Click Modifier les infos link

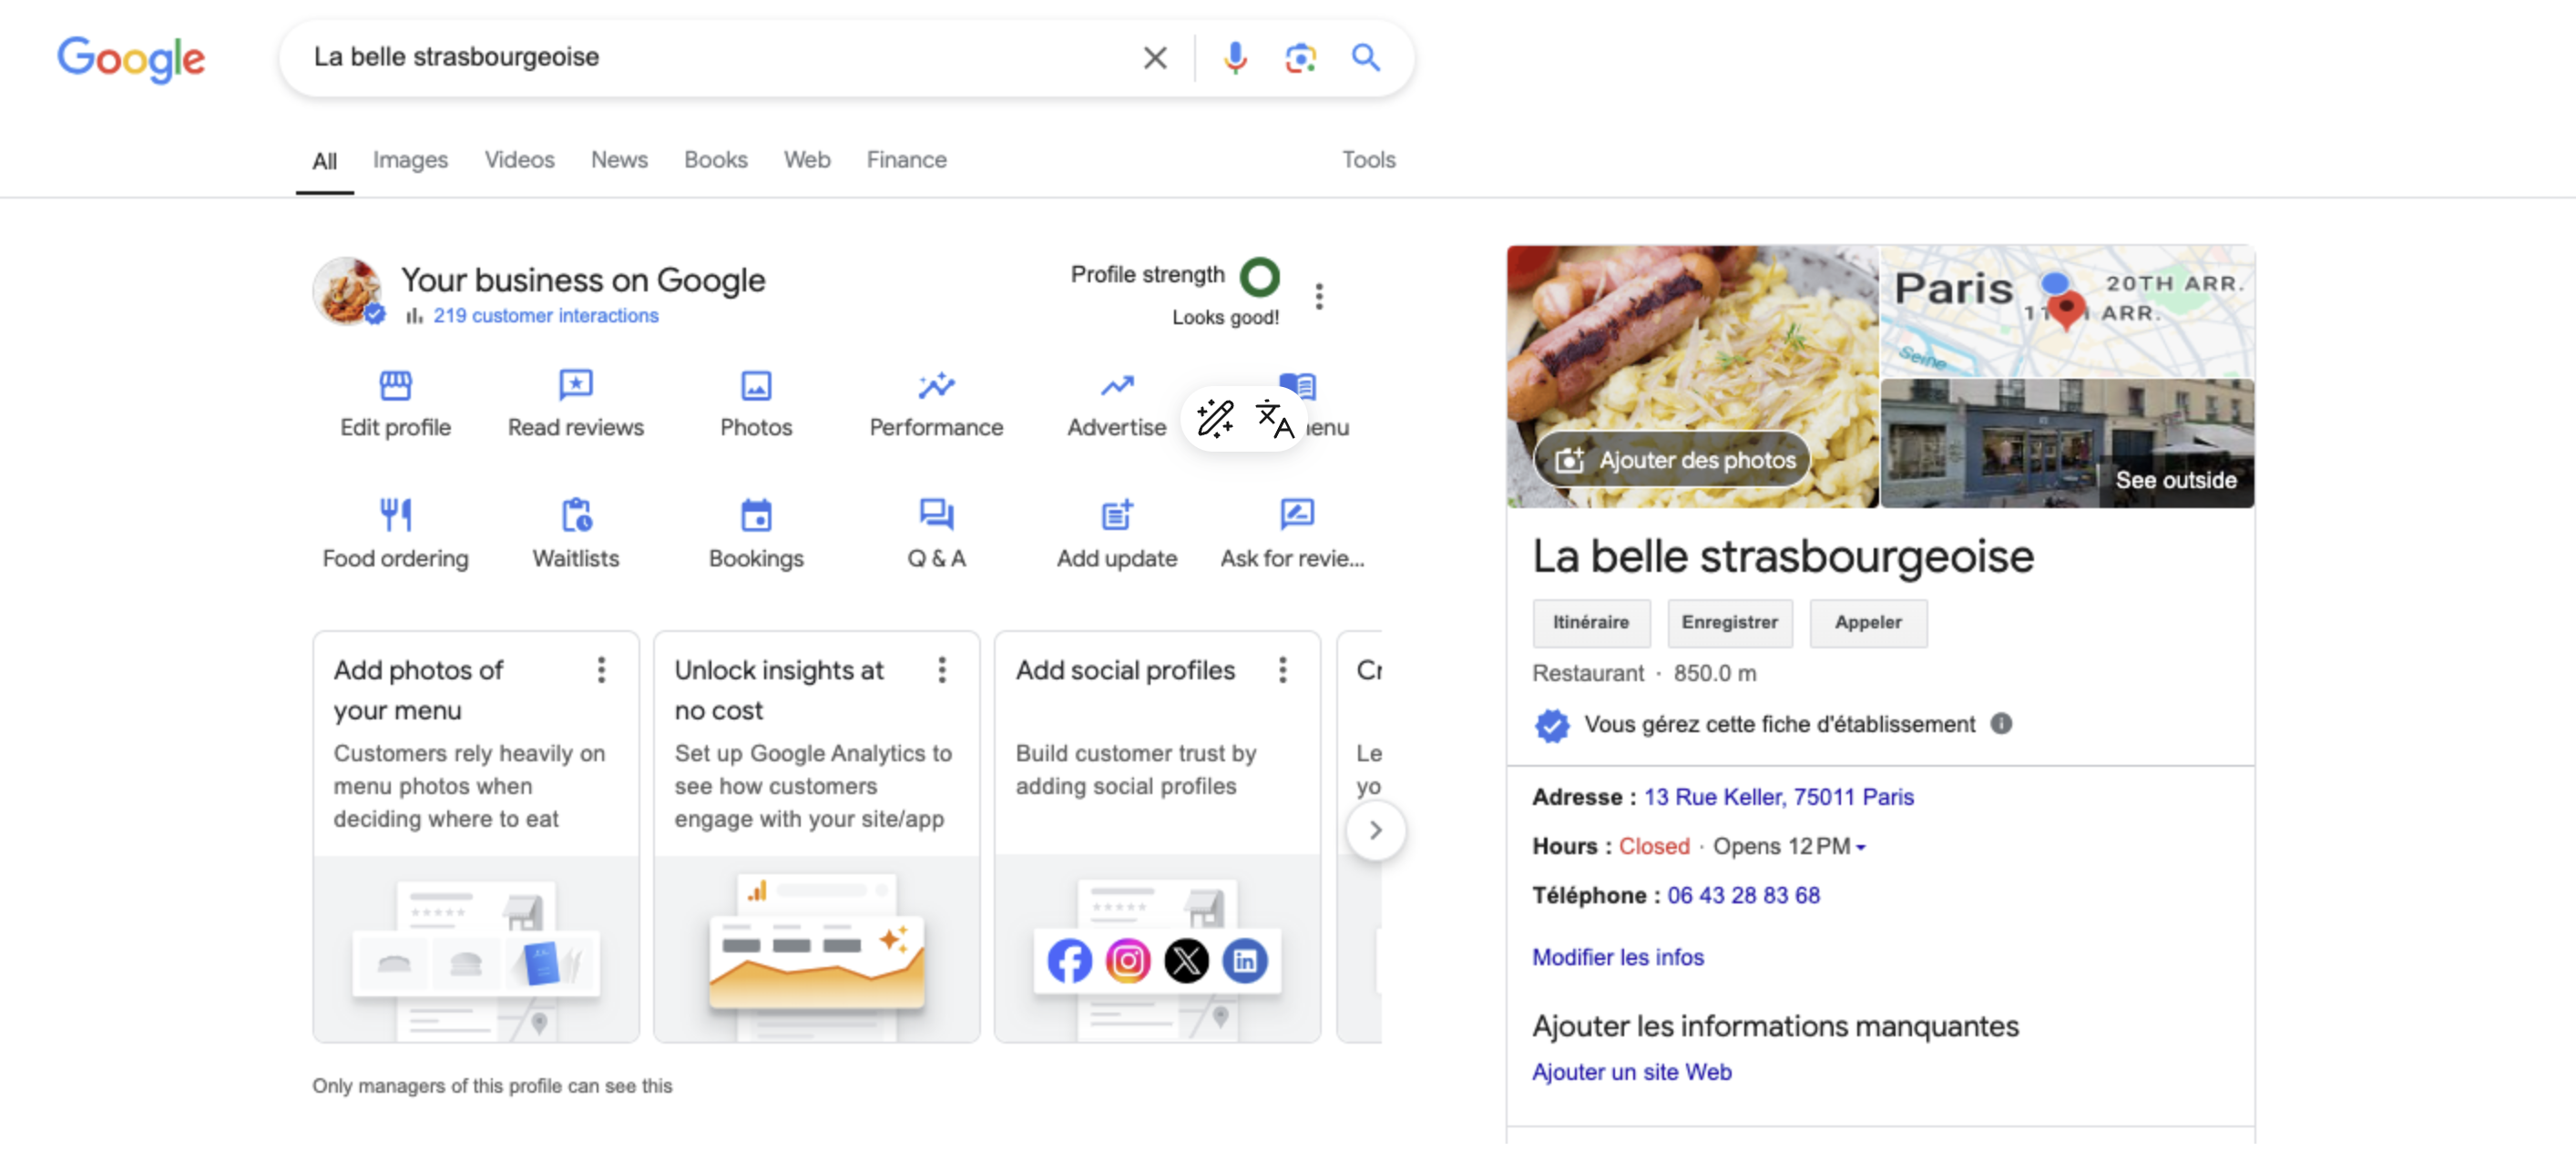[x=1617, y=957]
